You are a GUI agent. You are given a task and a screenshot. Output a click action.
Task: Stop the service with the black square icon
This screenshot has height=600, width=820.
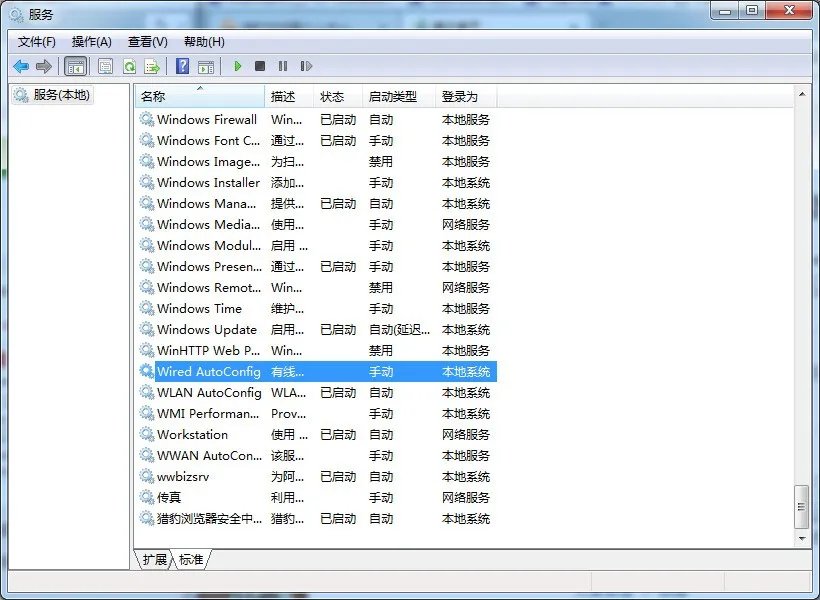pyautogui.click(x=258, y=66)
